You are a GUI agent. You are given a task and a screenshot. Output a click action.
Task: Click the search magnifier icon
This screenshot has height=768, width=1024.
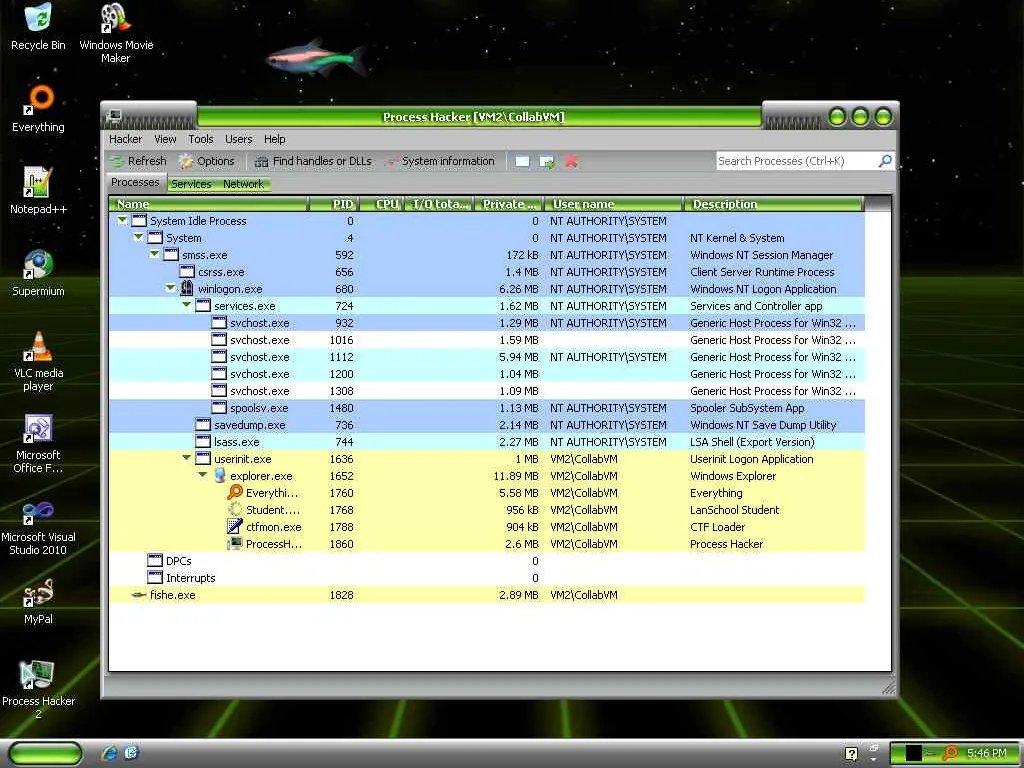pos(885,161)
